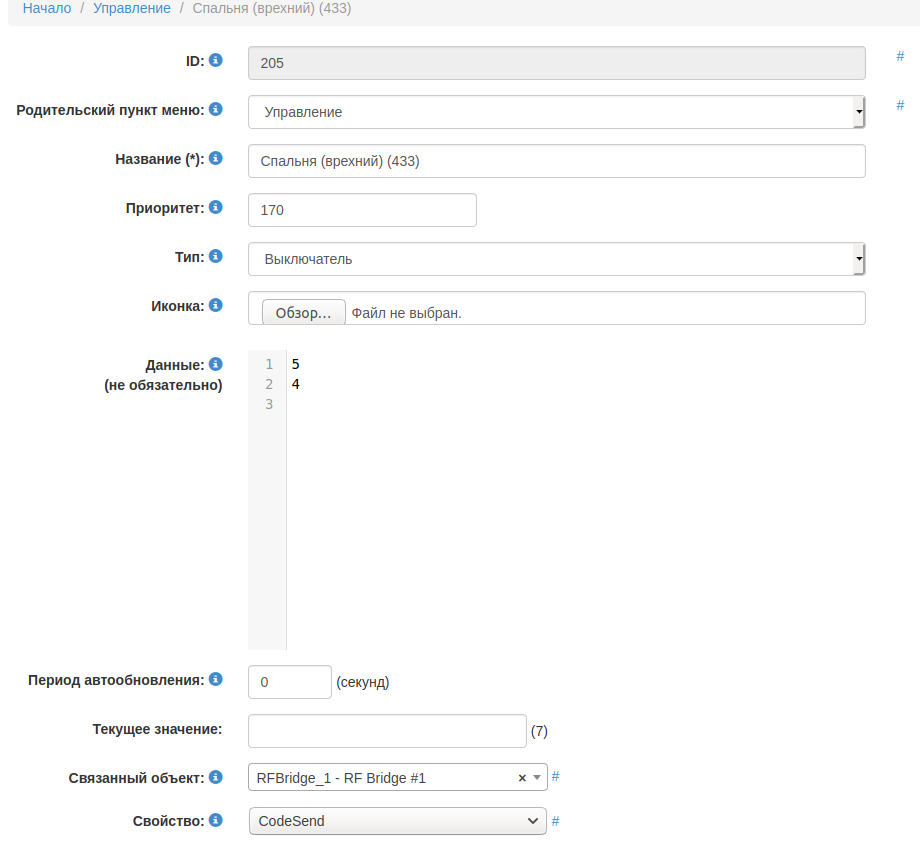Click the info icon next to Приоритет
This screenshot has width=920, height=844.
[215, 207]
